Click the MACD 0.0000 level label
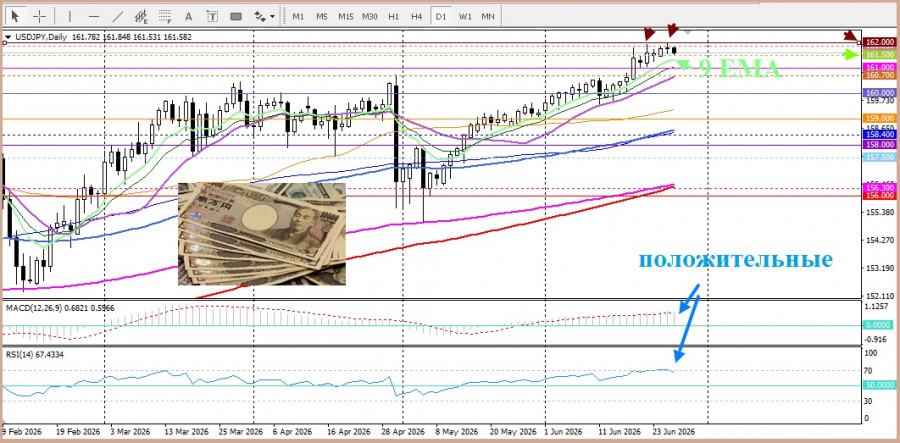Image resolution: width=900 pixels, height=443 pixels. 879,325
